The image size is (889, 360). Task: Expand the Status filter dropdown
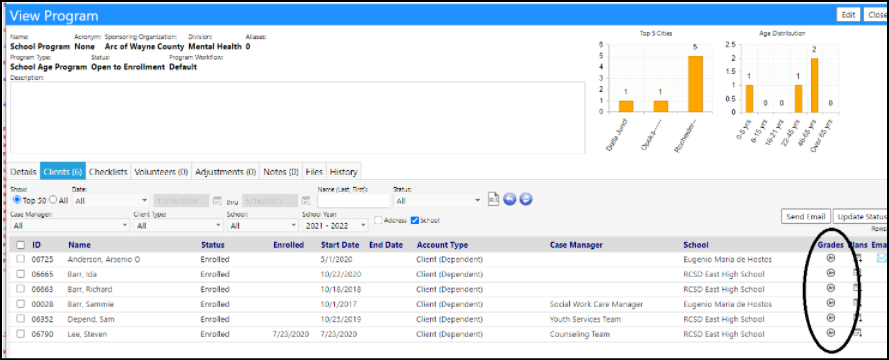(438, 201)
